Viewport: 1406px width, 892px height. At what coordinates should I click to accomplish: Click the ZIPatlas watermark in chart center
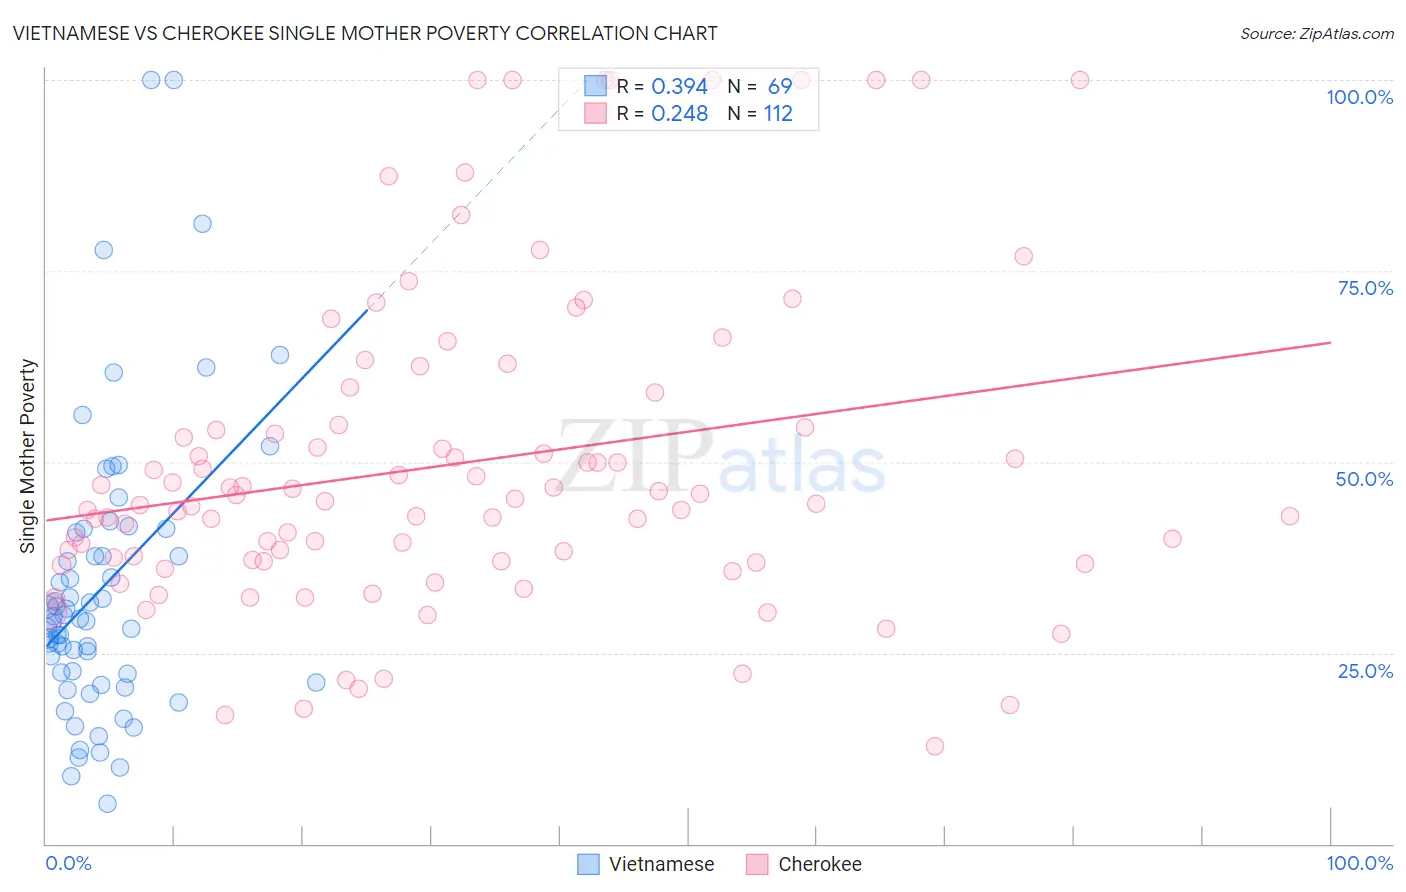(721, 458)
